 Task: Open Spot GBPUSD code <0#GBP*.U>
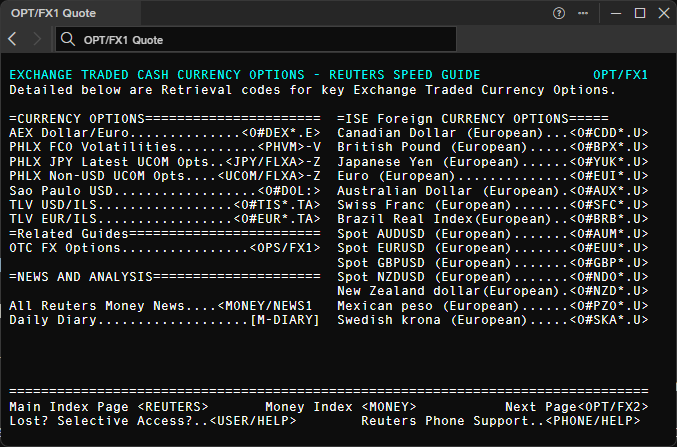pyautogui.click(x=609, y=263)
